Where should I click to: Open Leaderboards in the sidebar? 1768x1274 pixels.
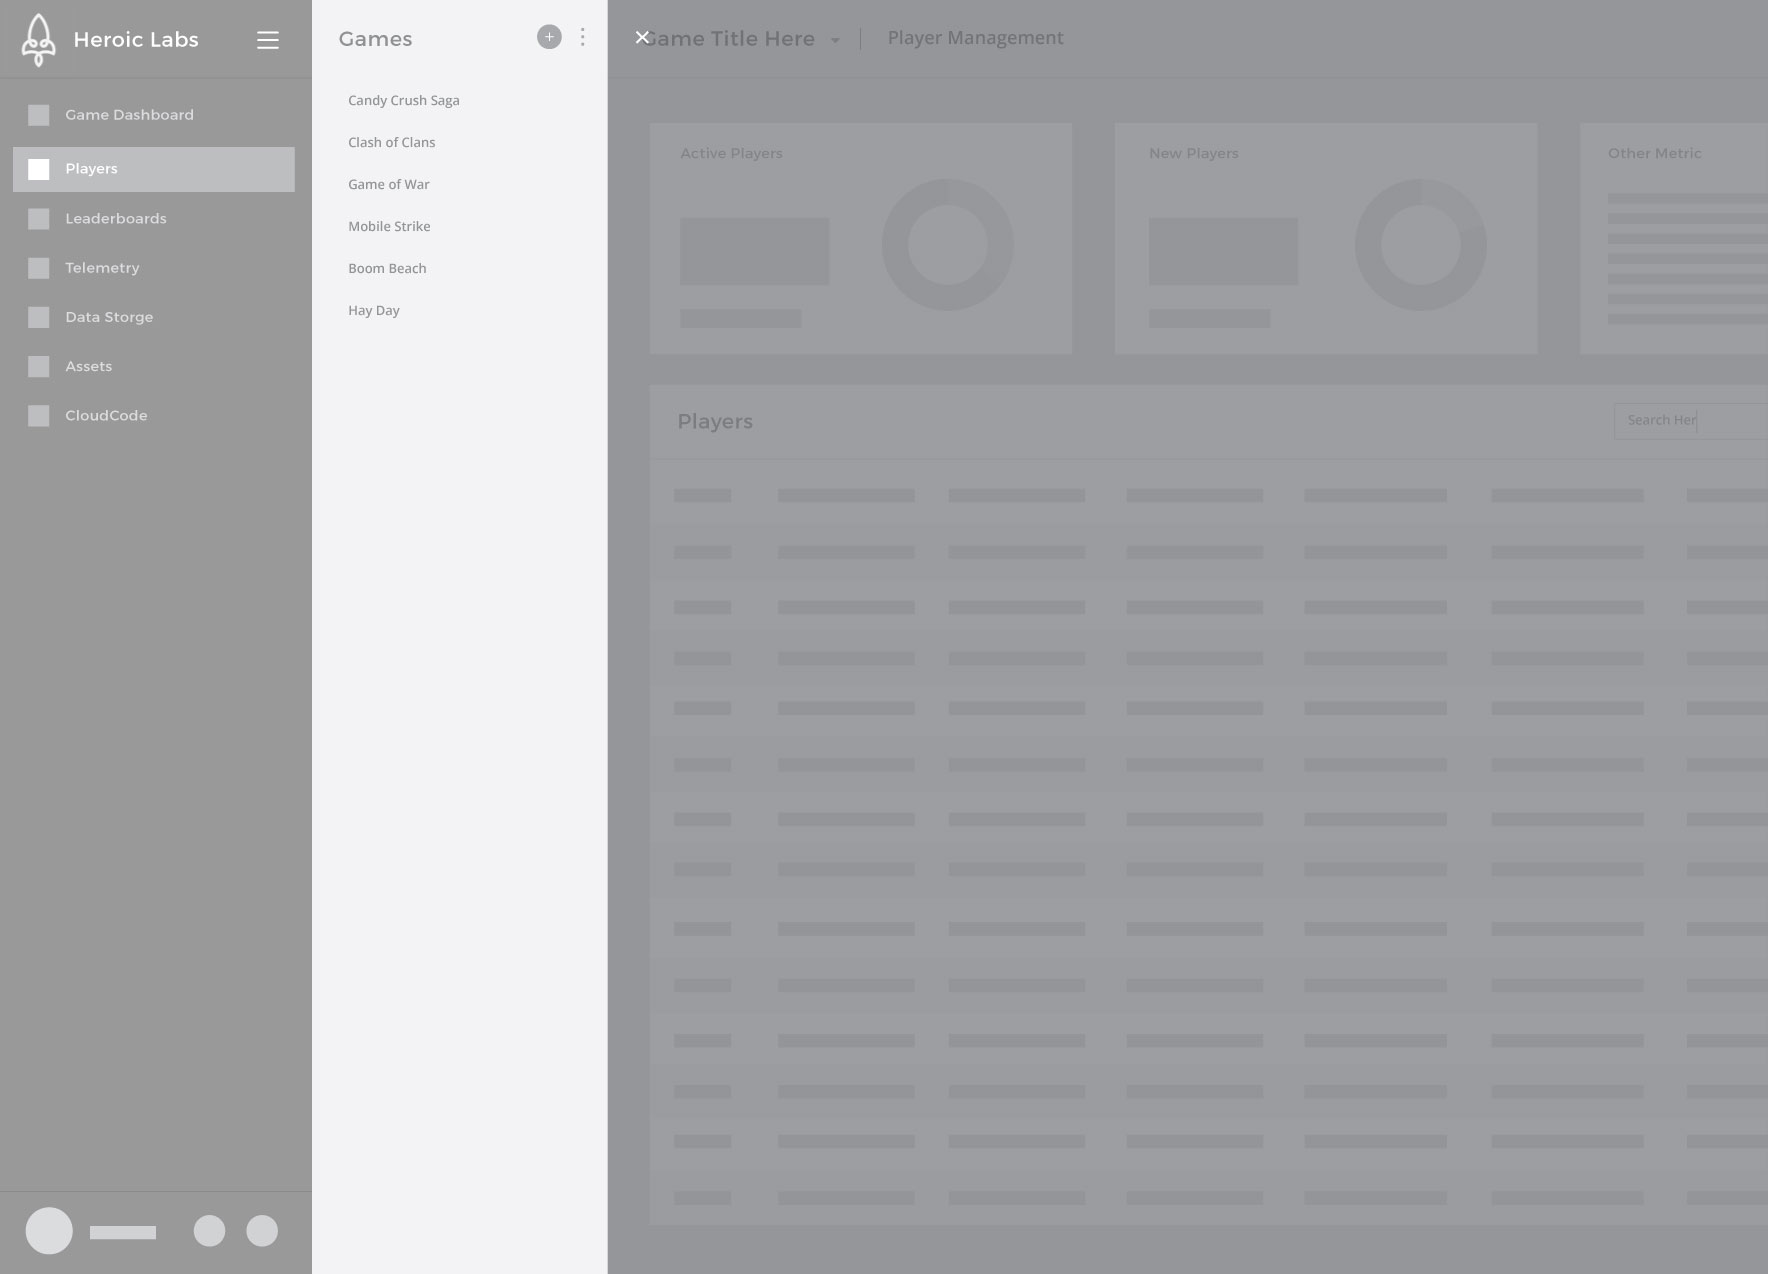[116, 219]
